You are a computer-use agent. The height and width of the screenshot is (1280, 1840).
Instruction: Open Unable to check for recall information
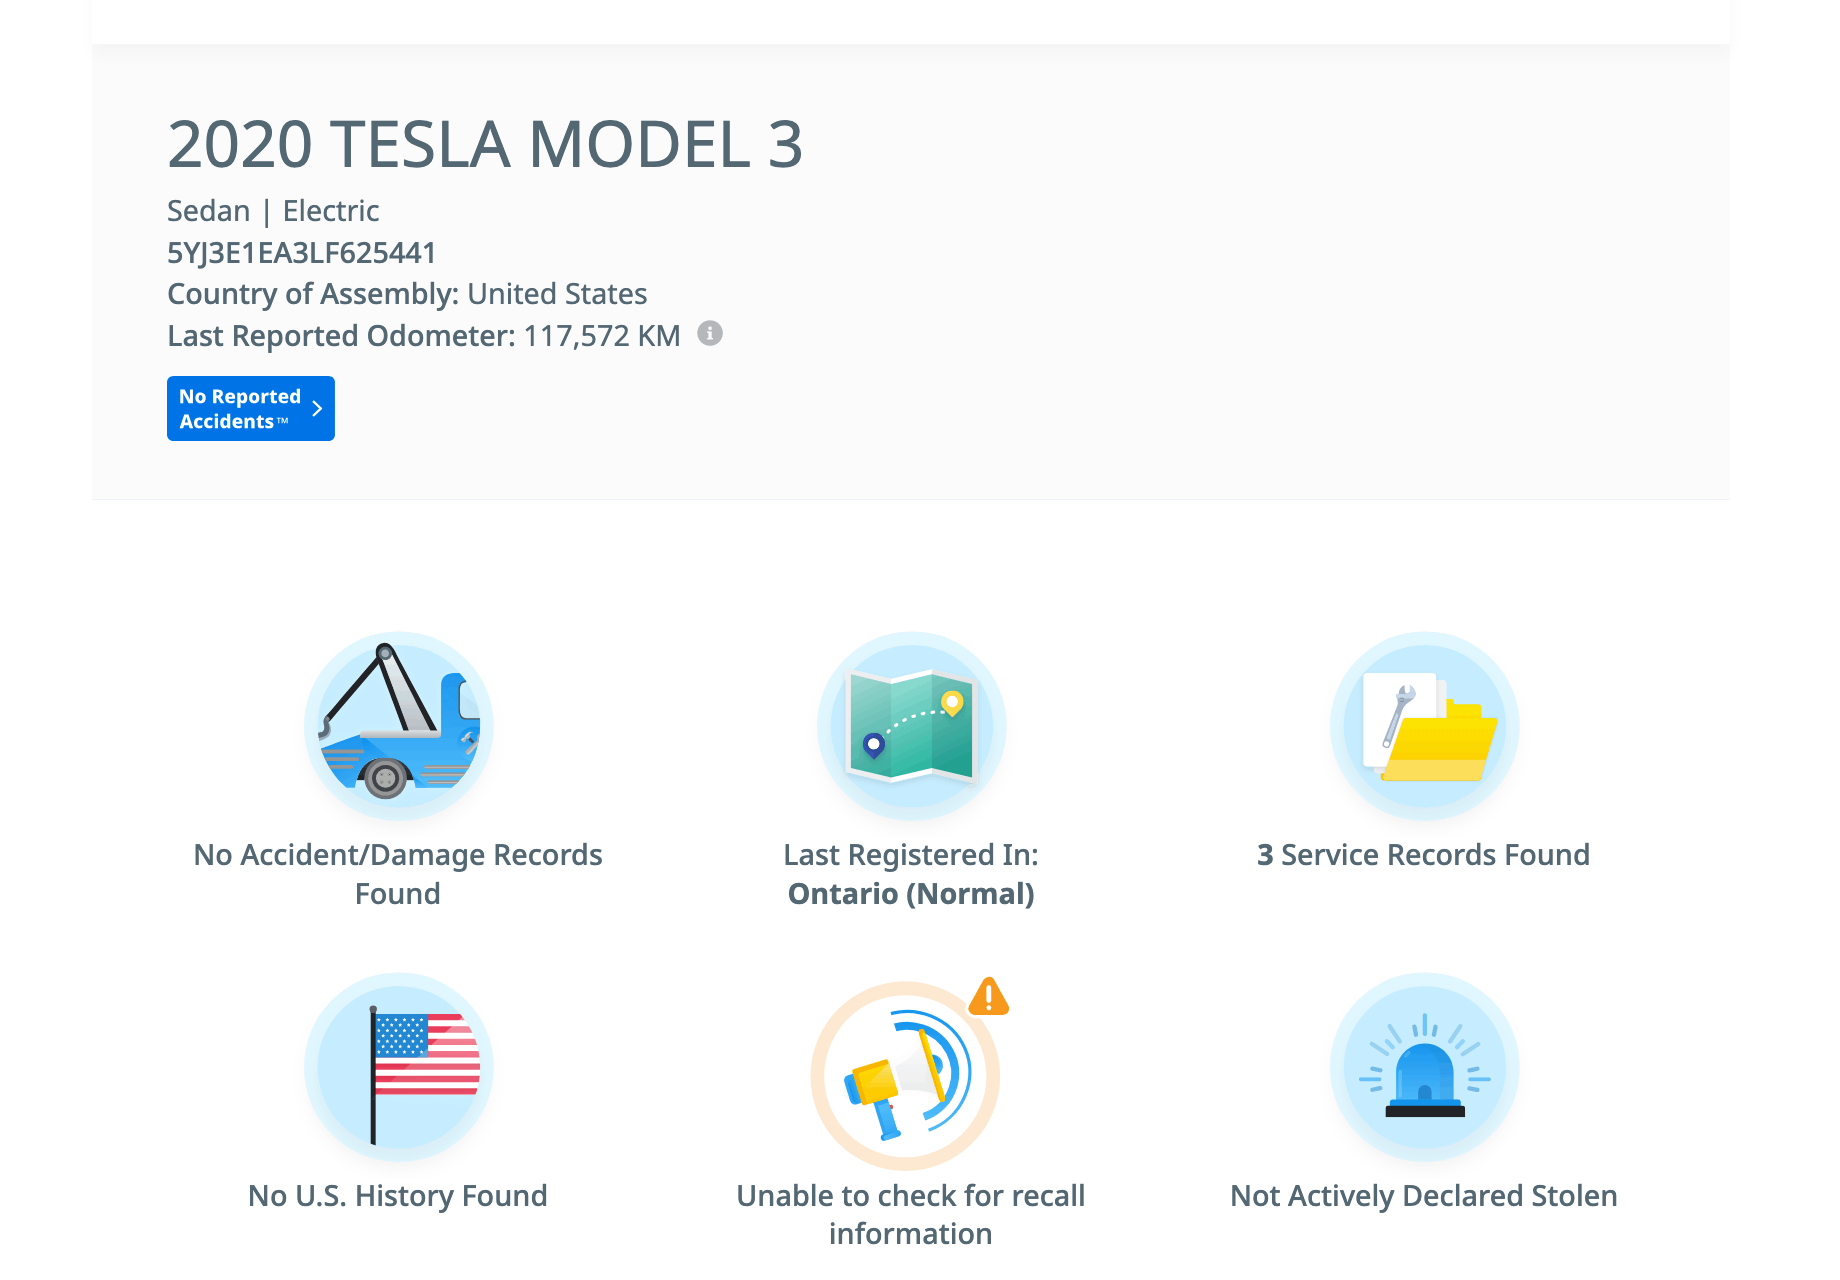[x=911, y=1214]
